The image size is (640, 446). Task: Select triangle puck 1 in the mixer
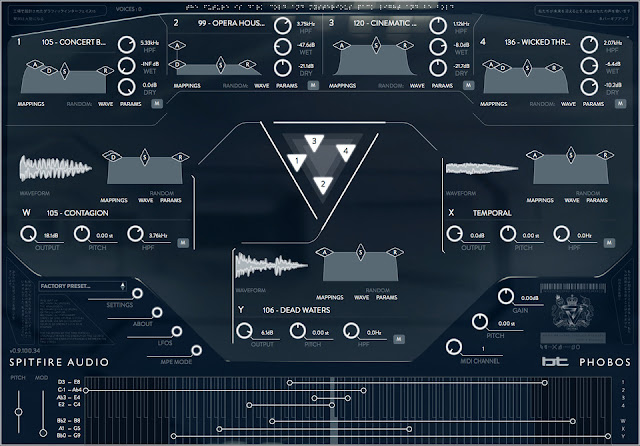[x=297, y=162]
